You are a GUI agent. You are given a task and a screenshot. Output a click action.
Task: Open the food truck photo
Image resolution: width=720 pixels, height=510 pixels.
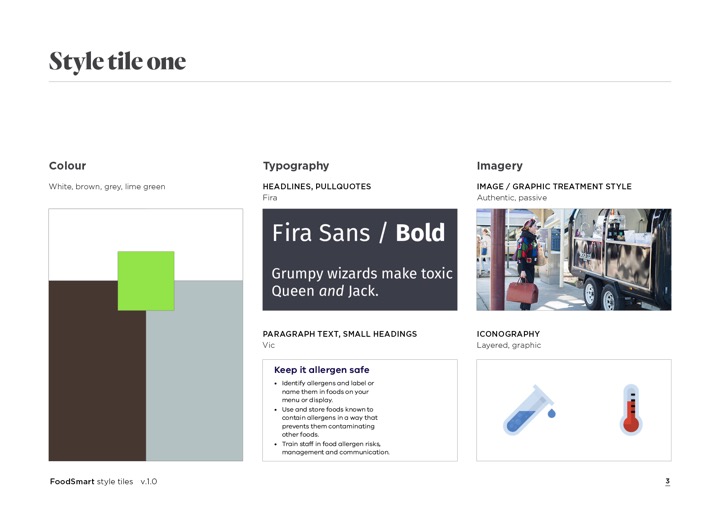tap(574, 259)
